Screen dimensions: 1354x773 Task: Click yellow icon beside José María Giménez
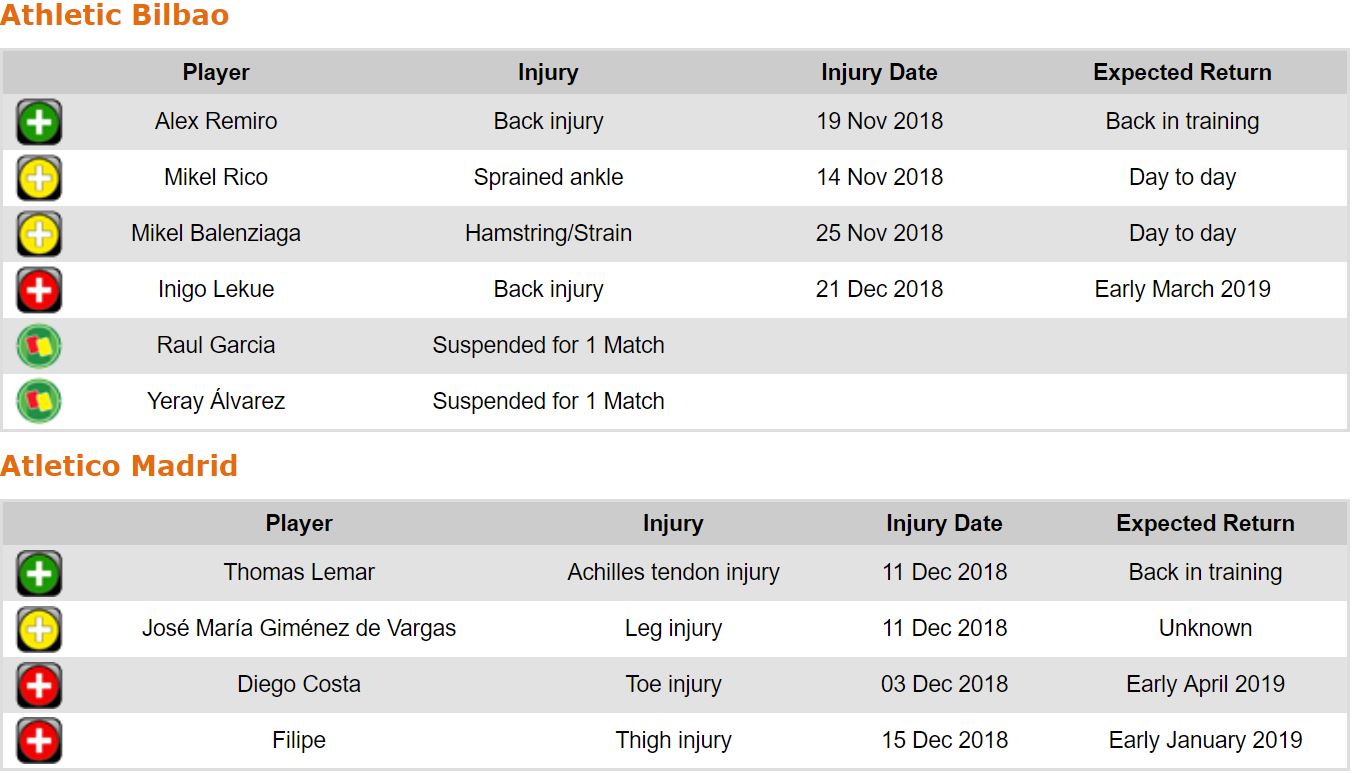pos(39,630)
